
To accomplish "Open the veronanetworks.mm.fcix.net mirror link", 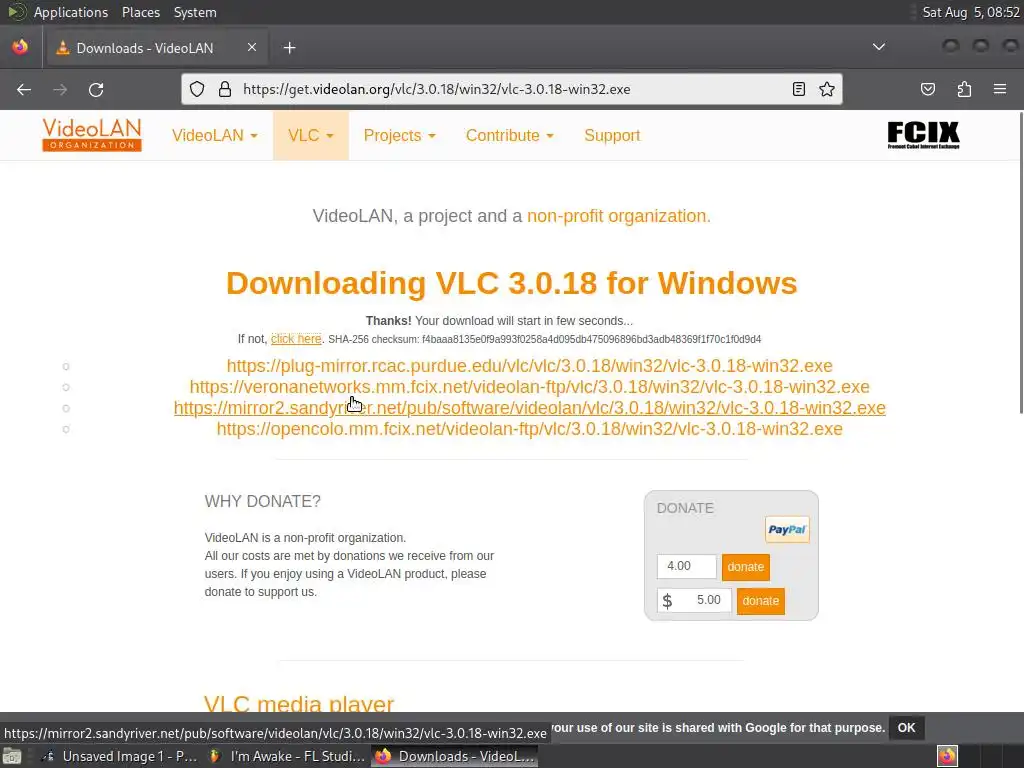I will pos(530,387).
